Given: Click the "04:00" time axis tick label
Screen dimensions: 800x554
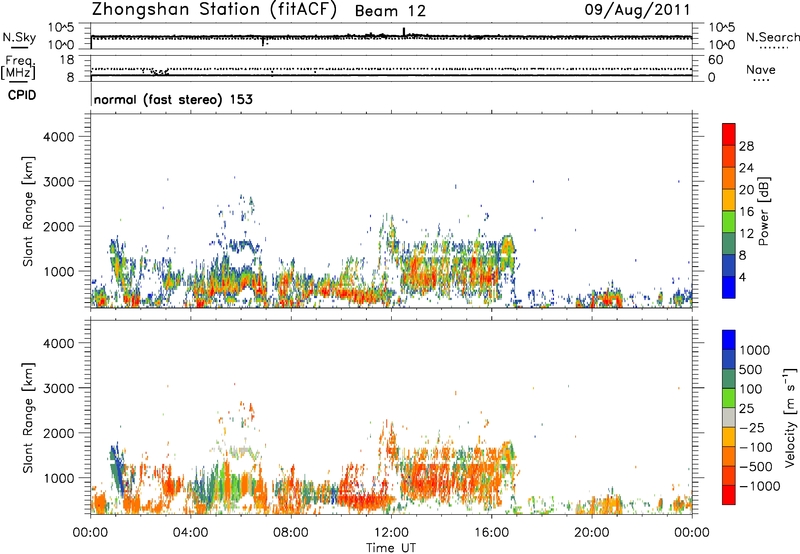Looking at the screenshot, I should pyautogui.click(x=191, y=533).
